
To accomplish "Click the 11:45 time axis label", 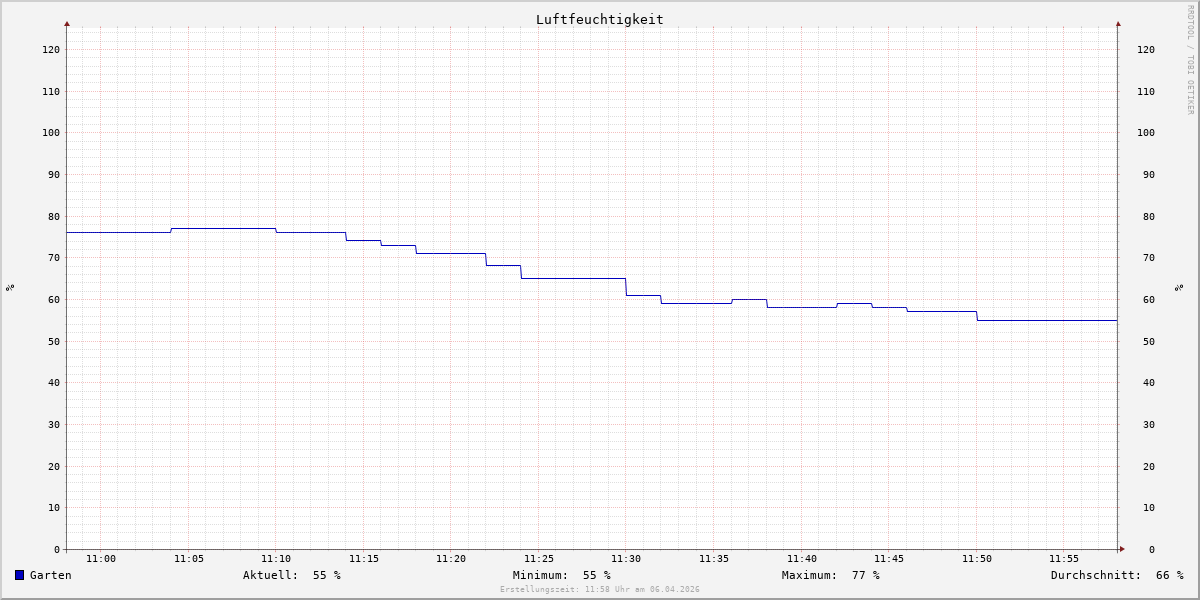I will [x=889, y=559].
